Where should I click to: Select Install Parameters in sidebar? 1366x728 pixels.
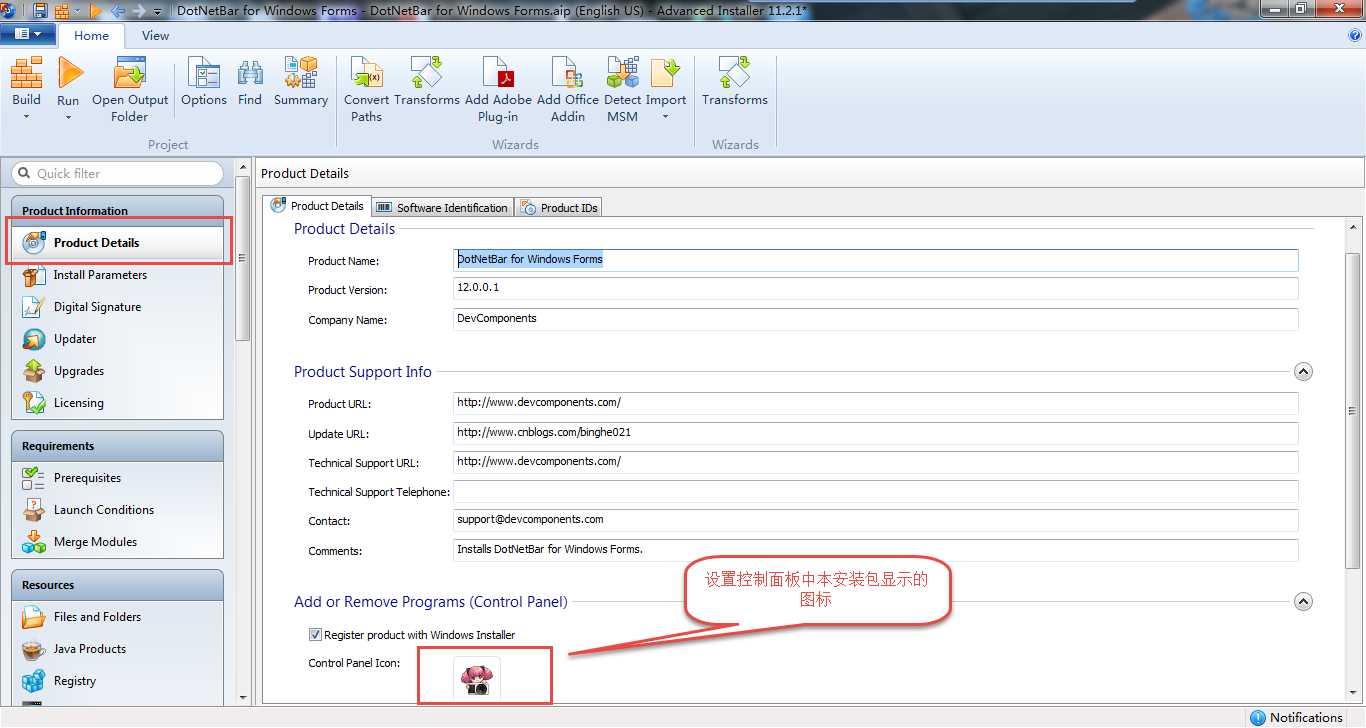100,275
